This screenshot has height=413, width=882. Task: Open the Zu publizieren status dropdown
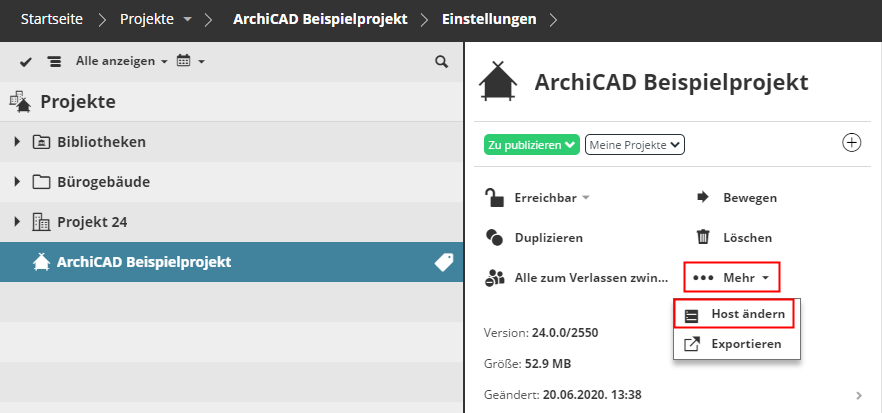point(533,145)
